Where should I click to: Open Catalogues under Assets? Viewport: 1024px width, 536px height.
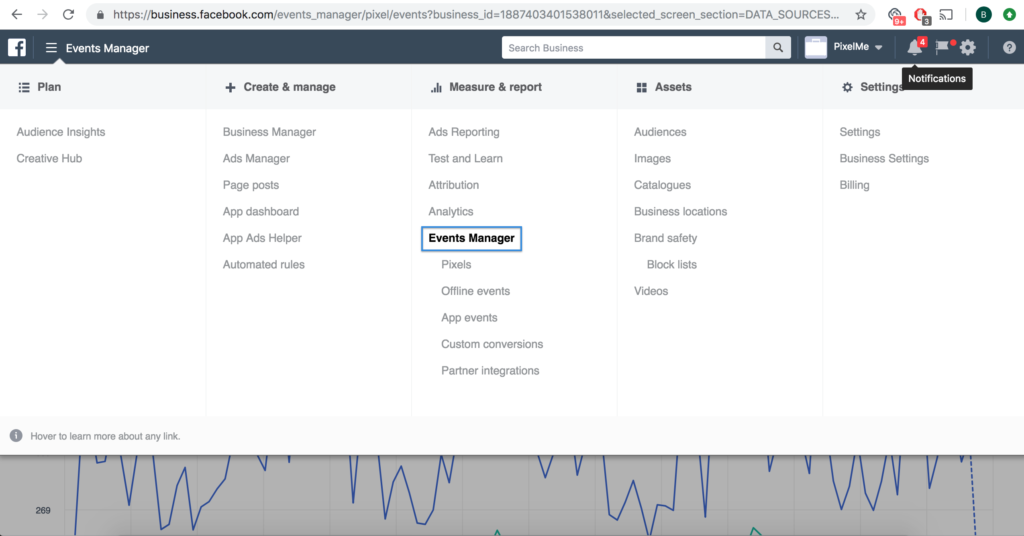662,185
